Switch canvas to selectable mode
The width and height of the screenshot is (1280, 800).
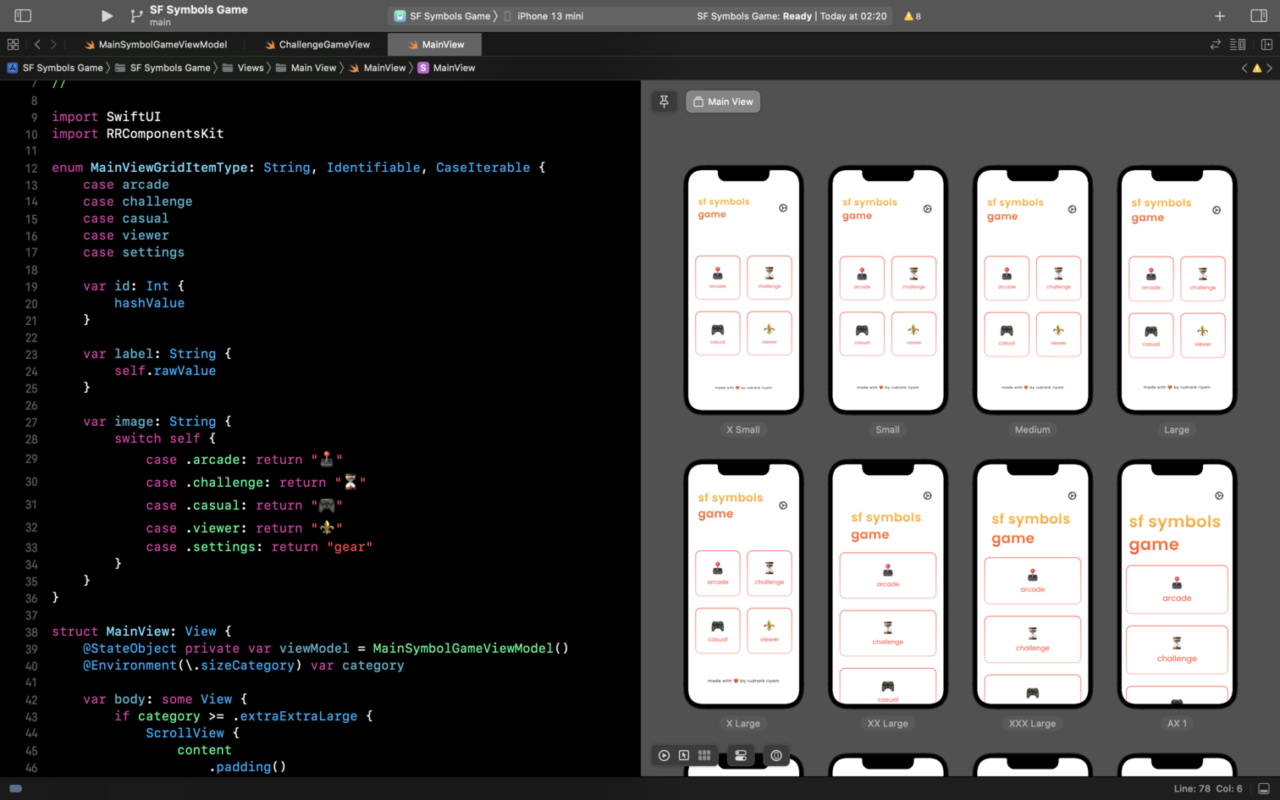click(x=684, y=756)
